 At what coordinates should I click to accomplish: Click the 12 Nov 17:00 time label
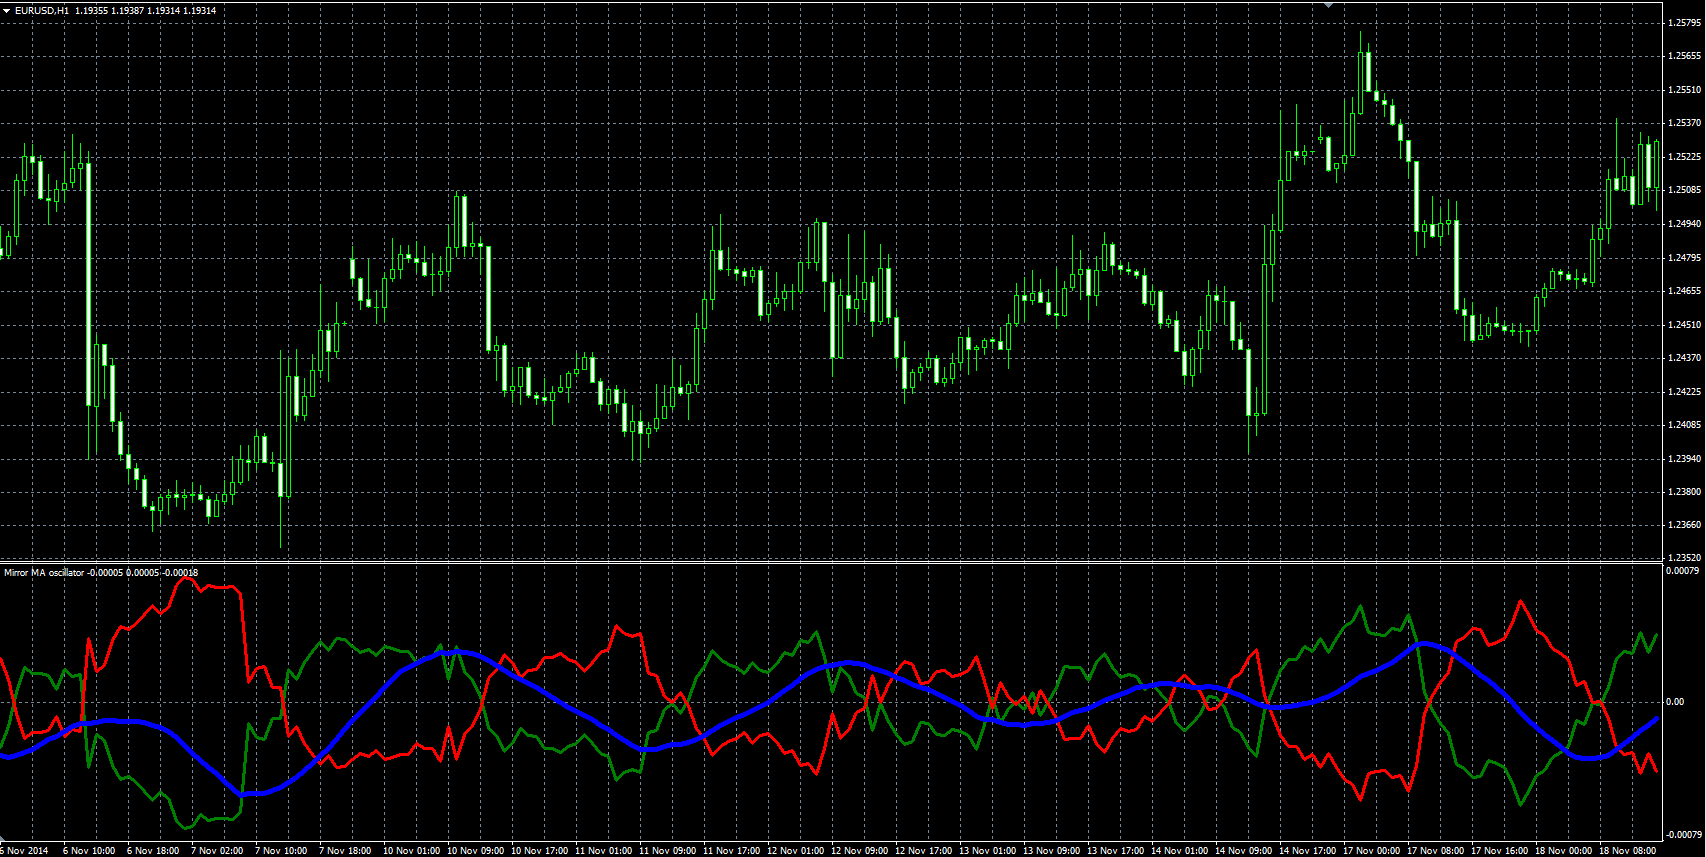pos(924,851)
